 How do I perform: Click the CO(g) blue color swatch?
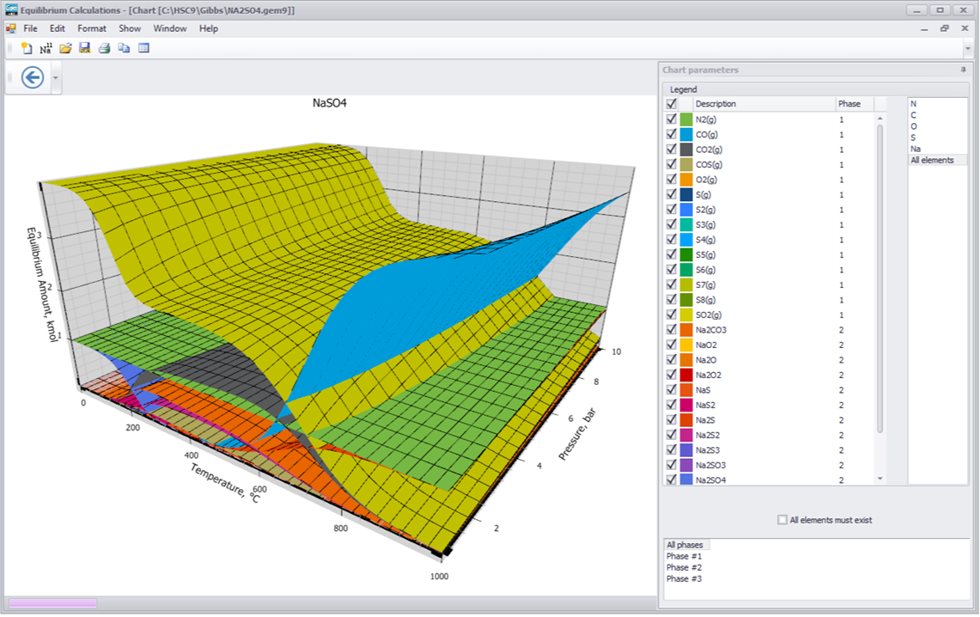tap(686, 134)
